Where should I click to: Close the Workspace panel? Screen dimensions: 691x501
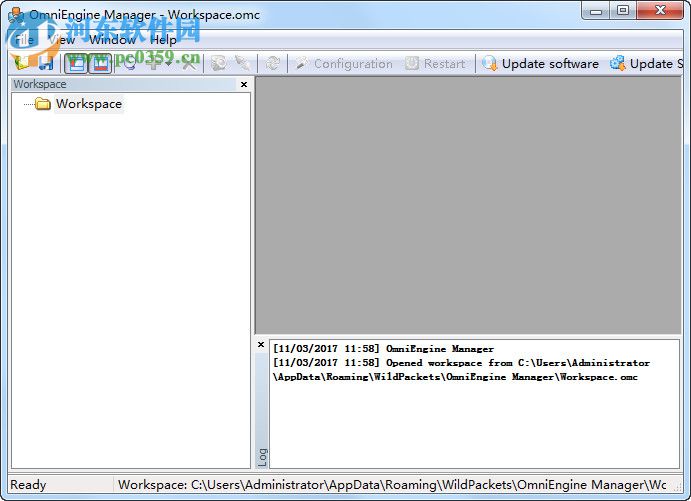click(x=244, y=84)
